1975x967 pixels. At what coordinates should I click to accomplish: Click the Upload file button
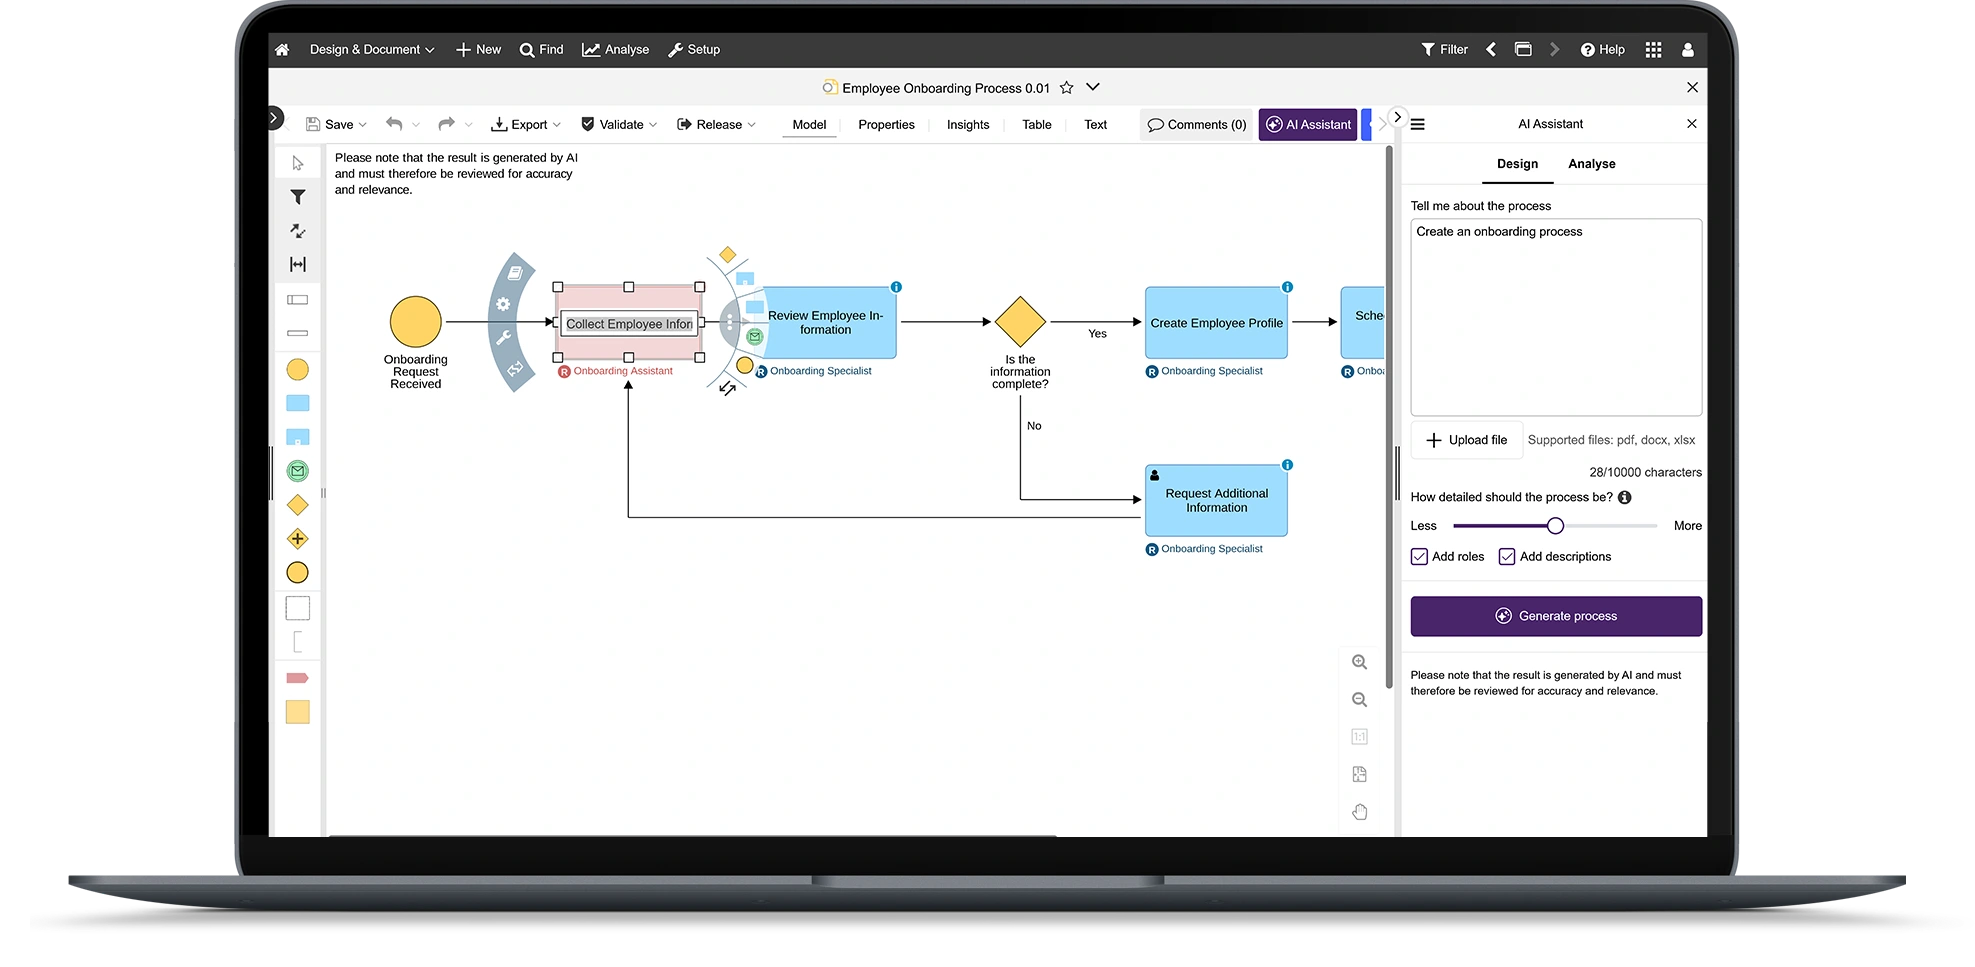pyautogui.click(x=1466, y=440)
